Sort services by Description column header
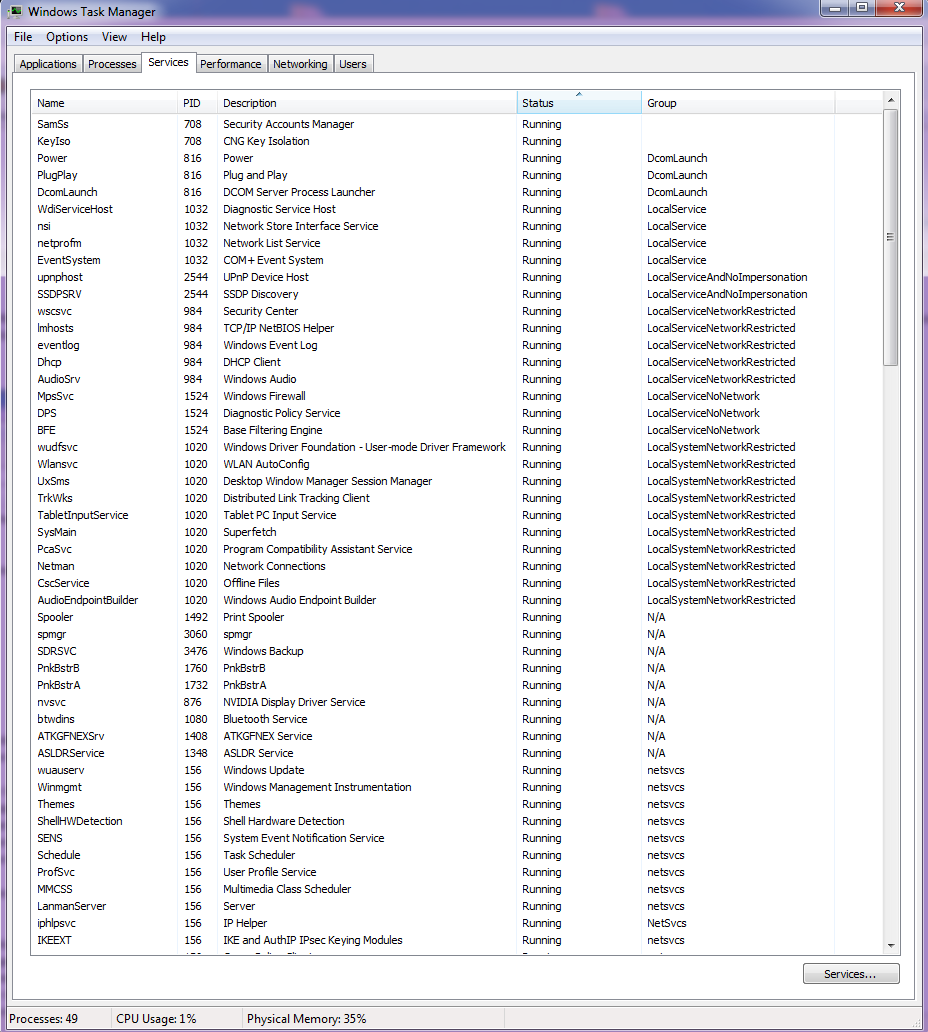Image resolution: width=928 pixels, height=1032 pixels. [x=367, y=103]
